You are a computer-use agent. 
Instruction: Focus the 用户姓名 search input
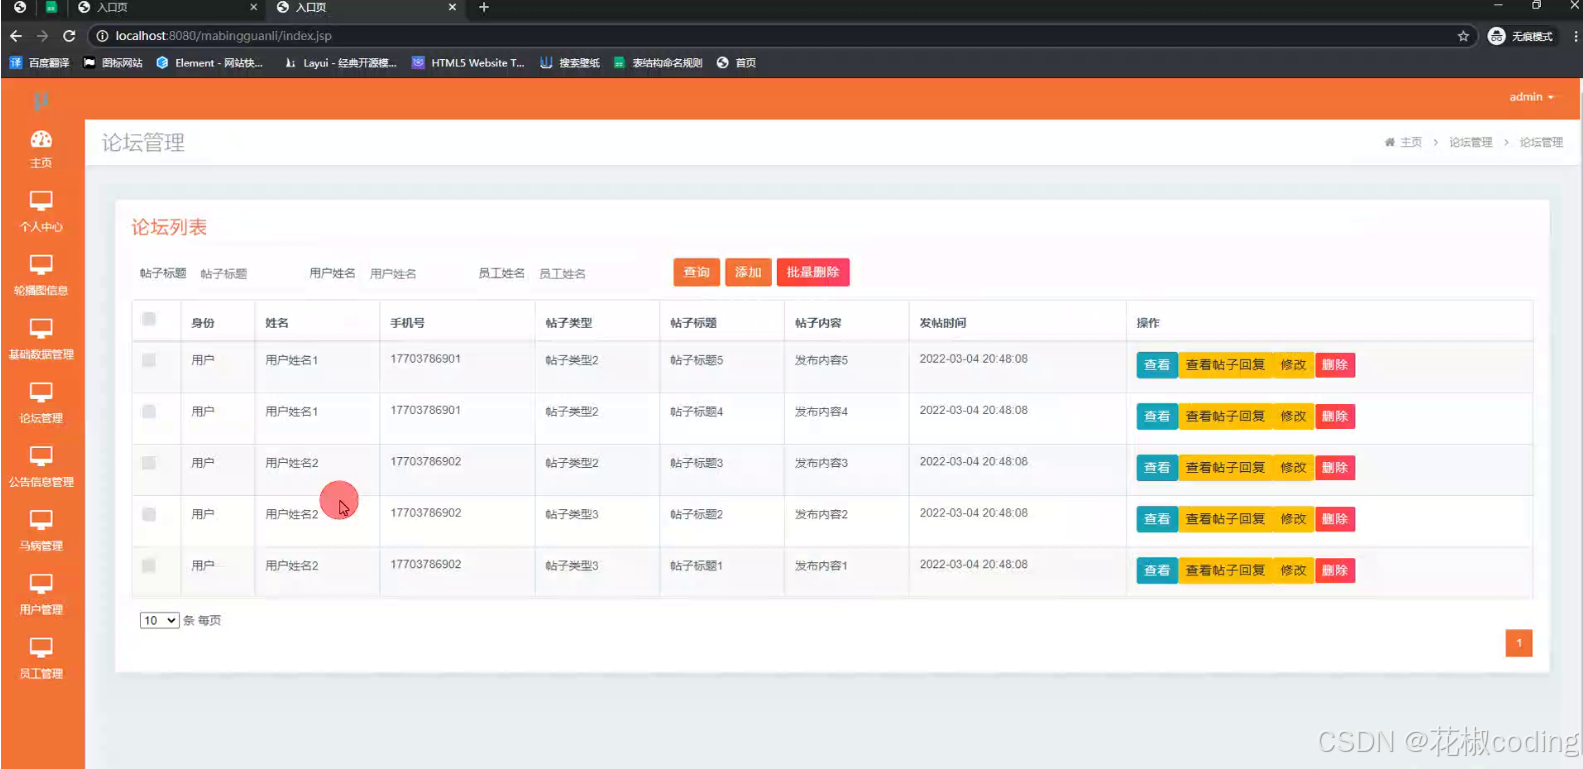pyautogui.click(x=415, y=273)
